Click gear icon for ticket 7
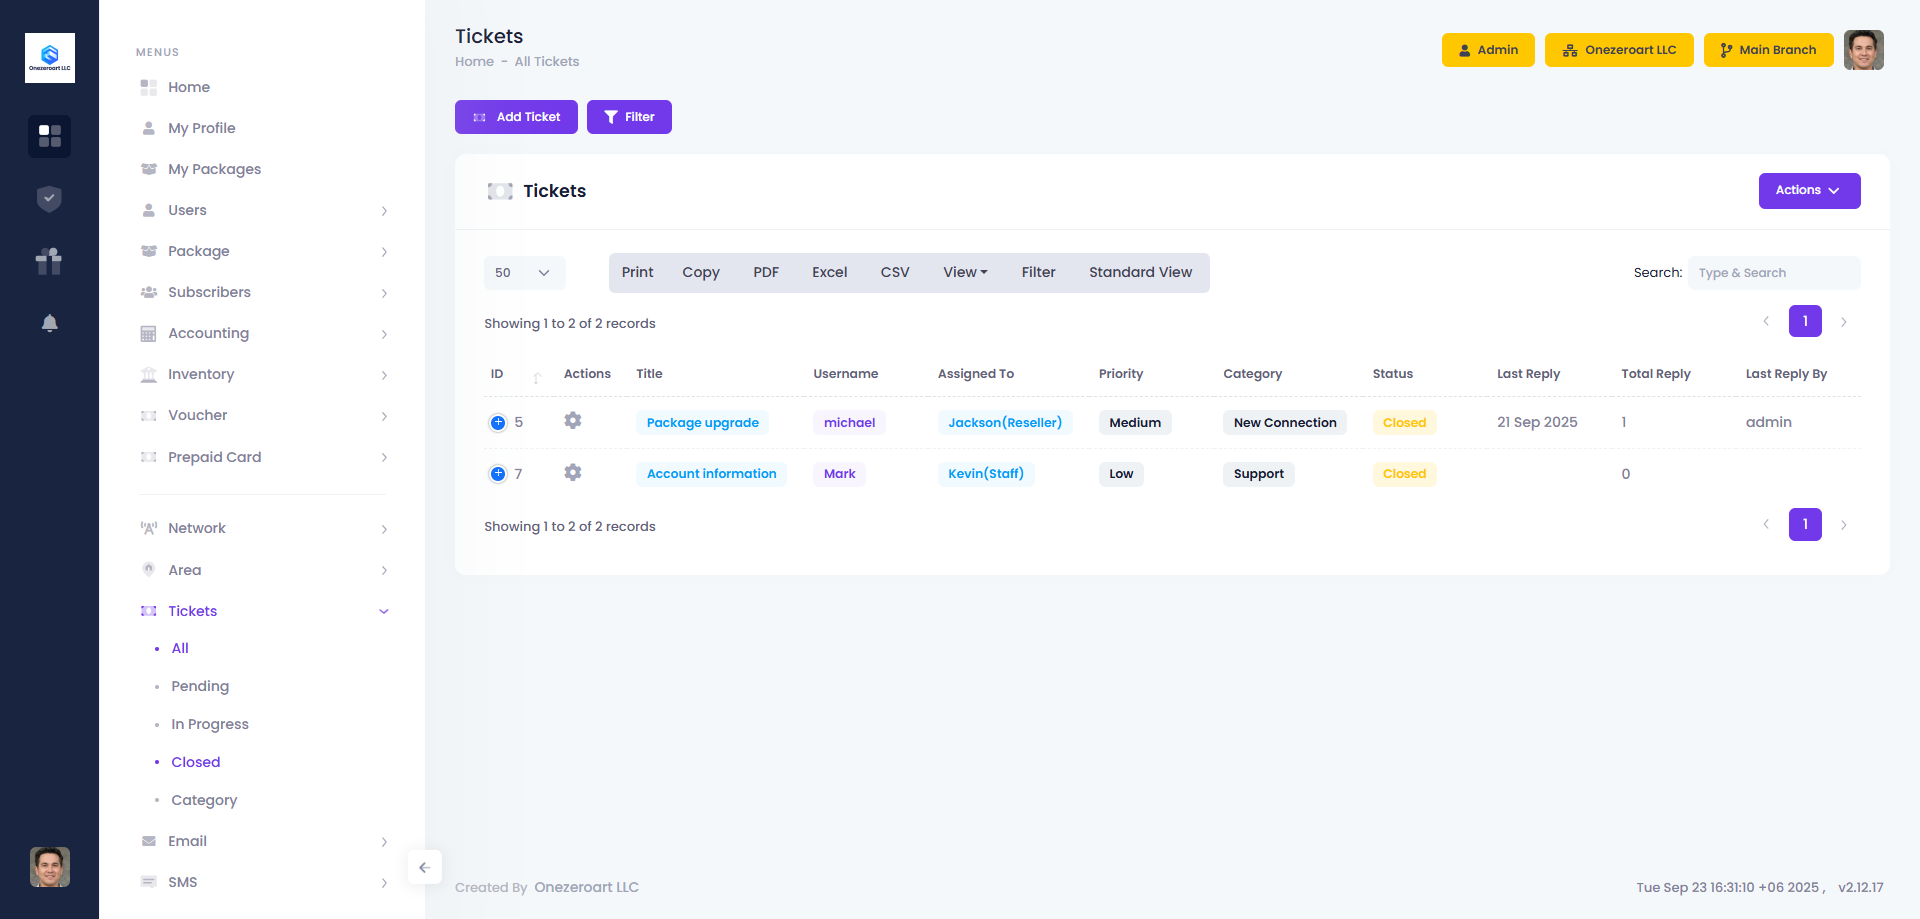The height and width of the screenshot is (919, 1920). tap(572, 473)
